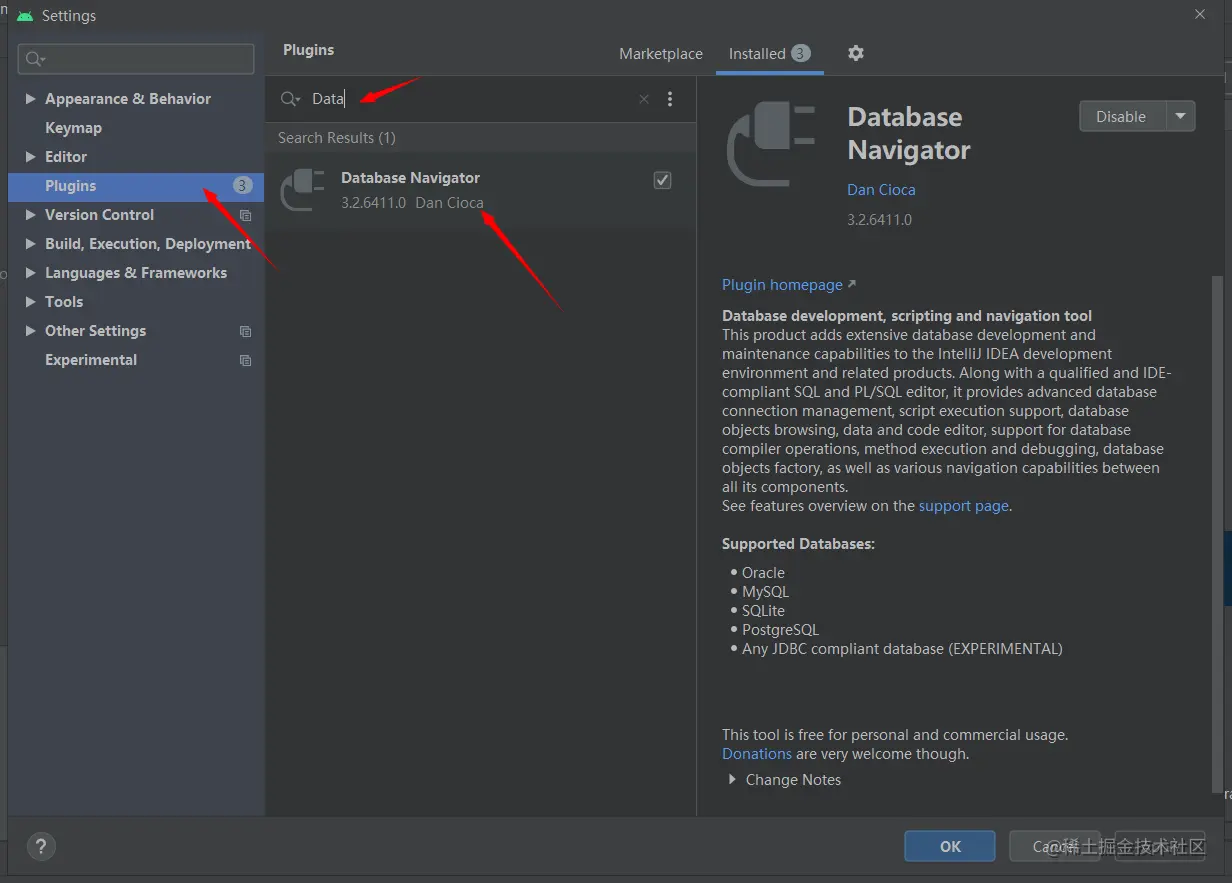This screenshot has width=1232, height=883.
Task: Click the Database Navigator title in details
Action: click(x=909, y=133)
